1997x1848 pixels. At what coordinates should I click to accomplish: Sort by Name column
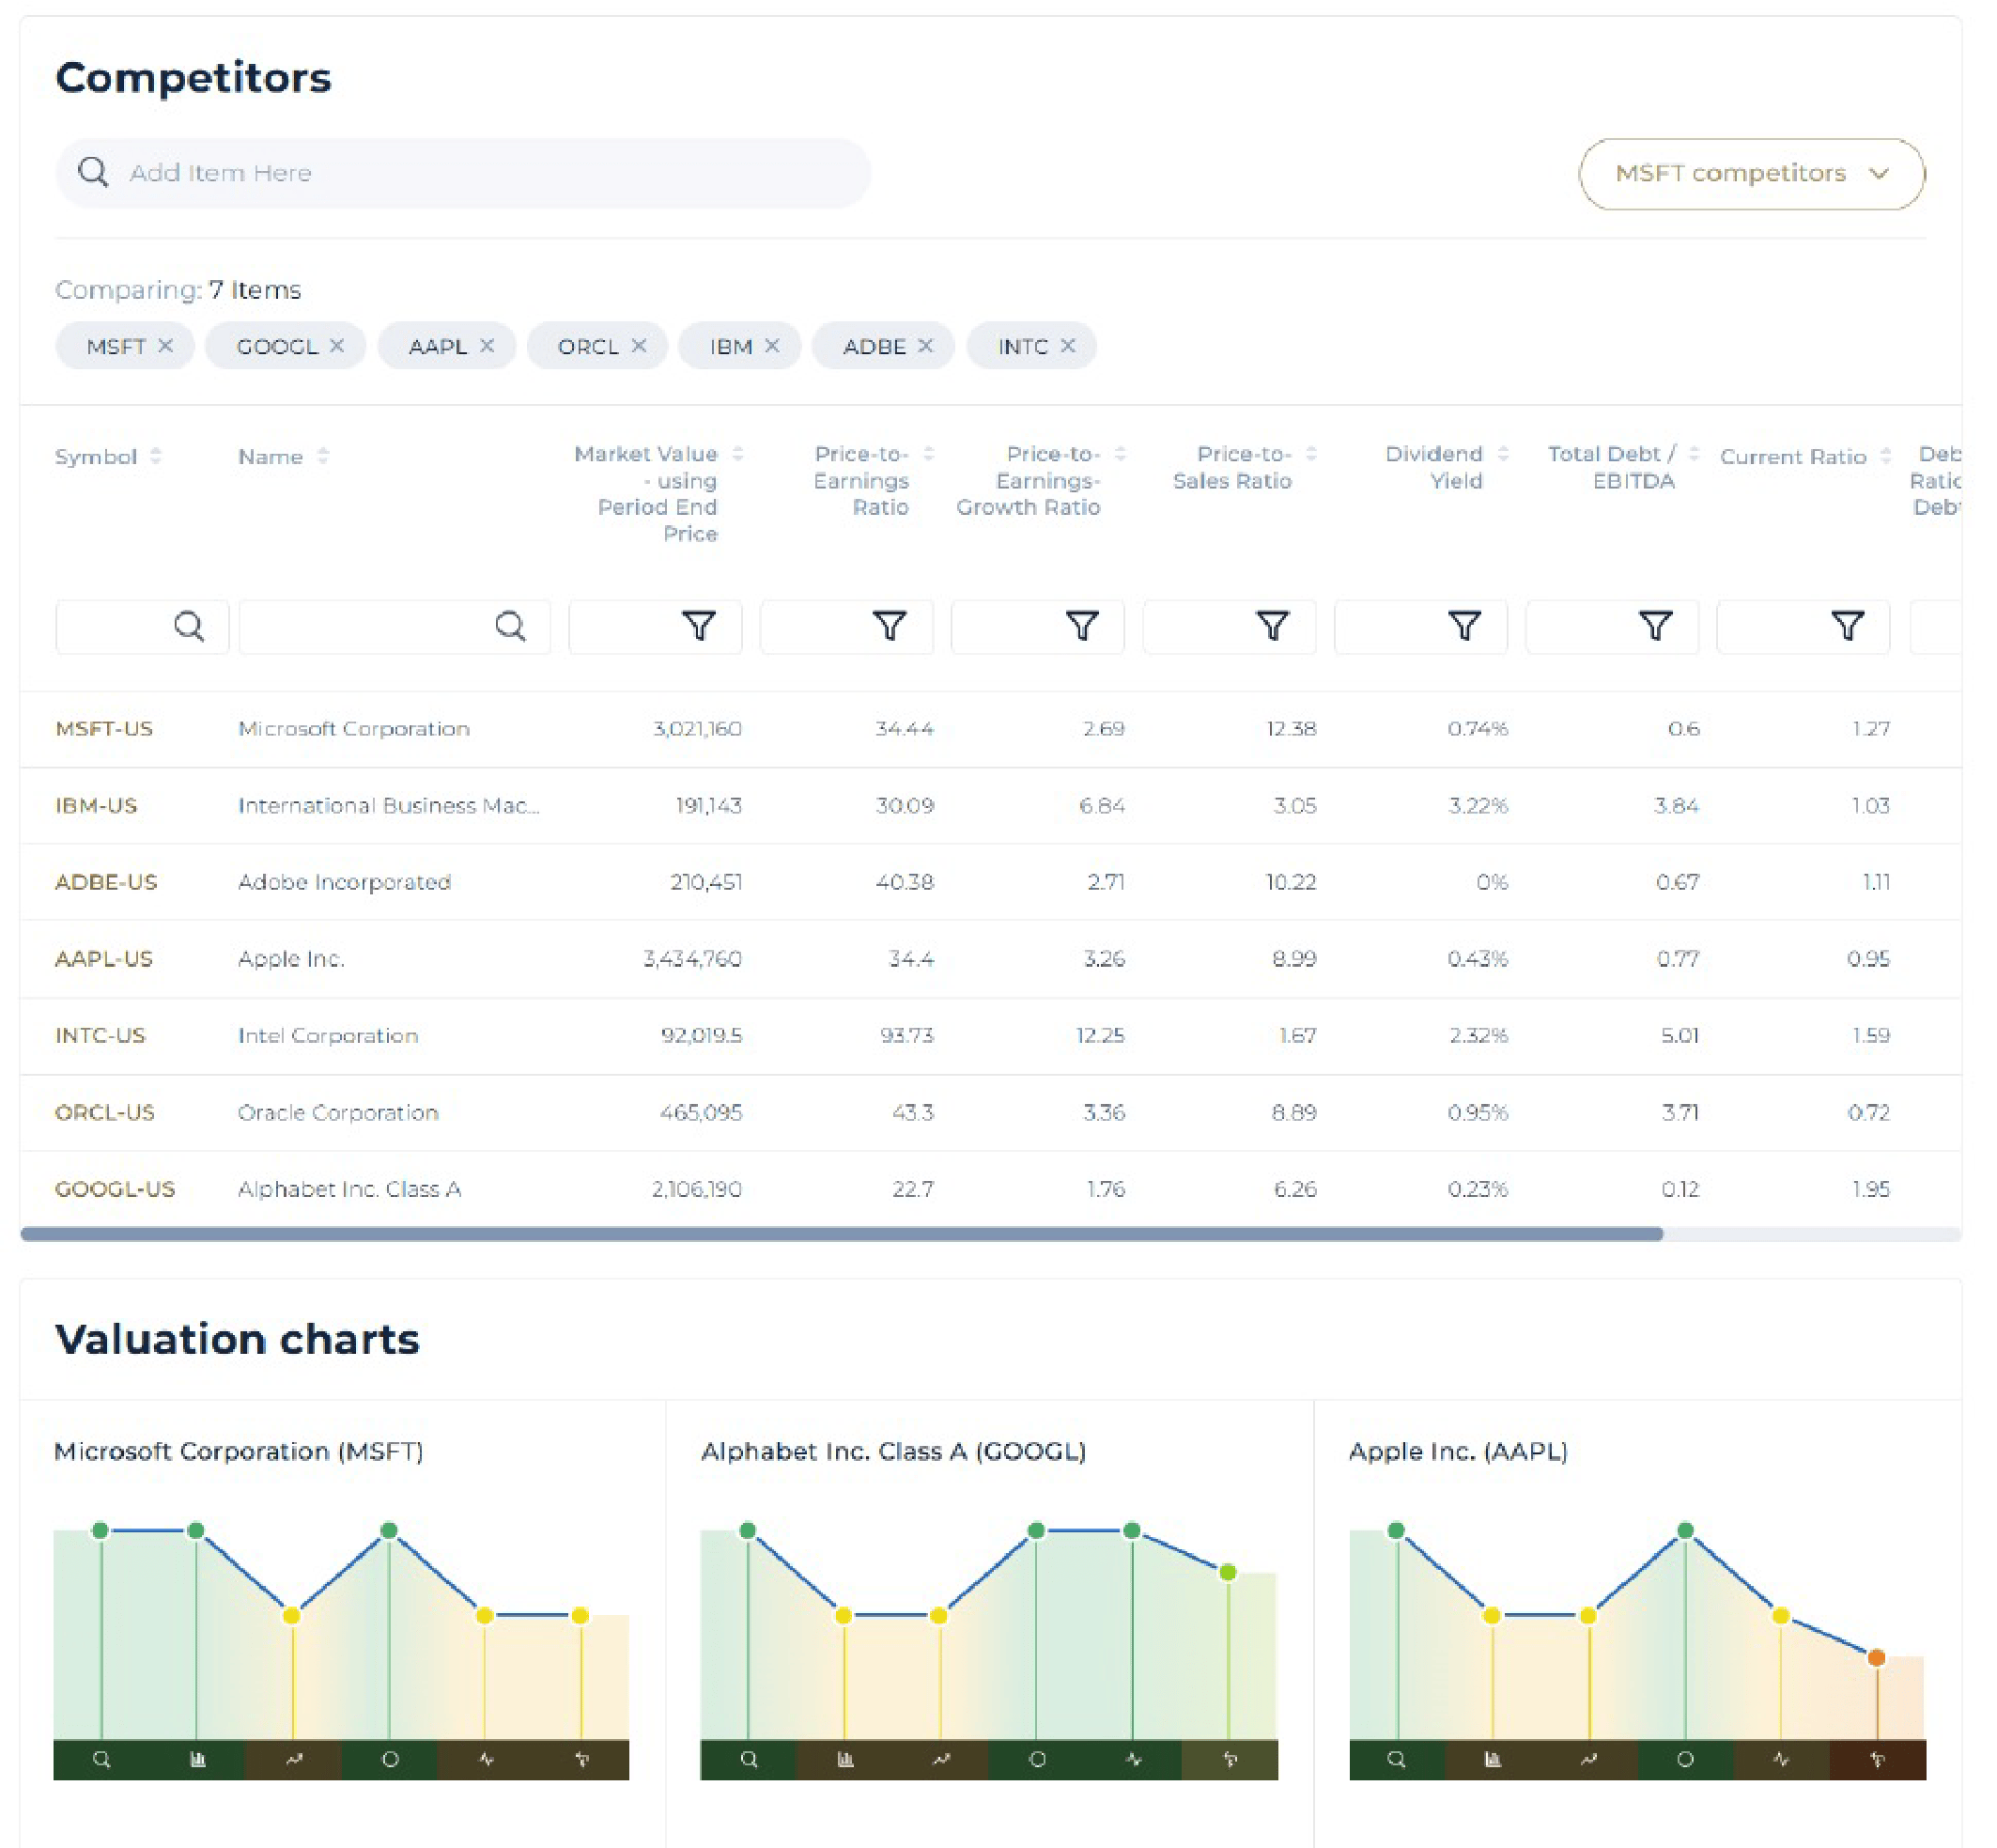[323, 456]
